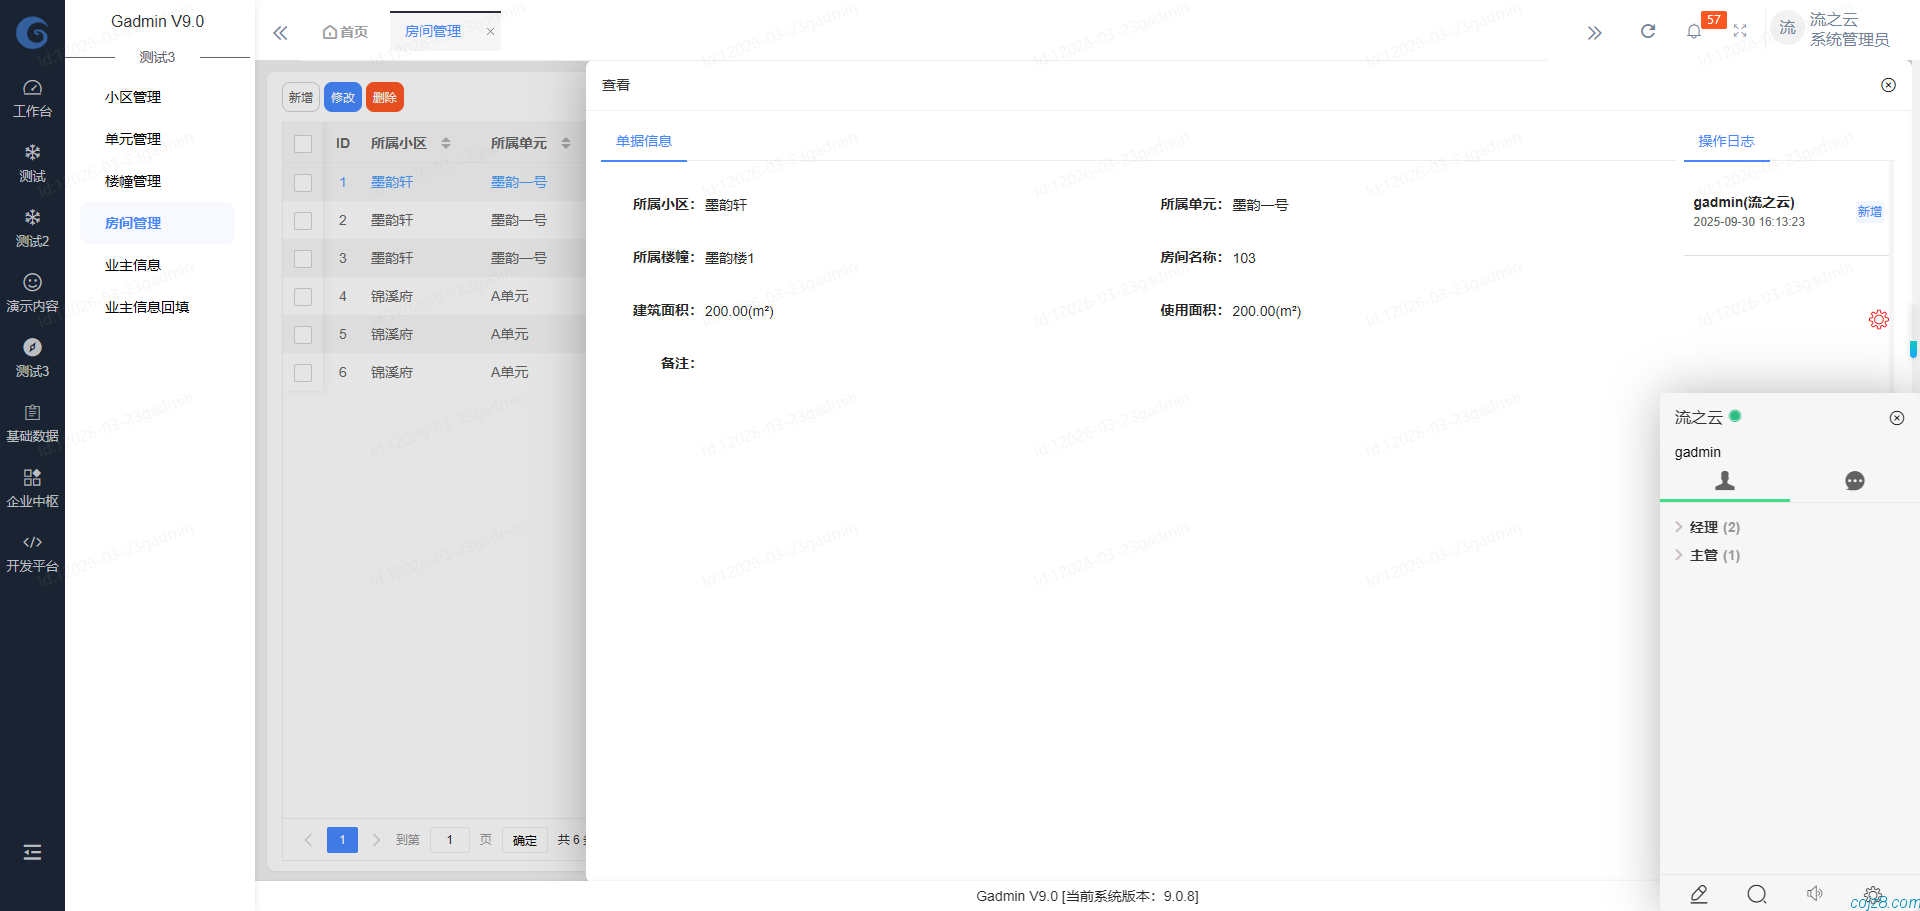This screenshot has height=911, width=1920.
Task: Click the 删除 delete button
Action: (x=385, y=97)
